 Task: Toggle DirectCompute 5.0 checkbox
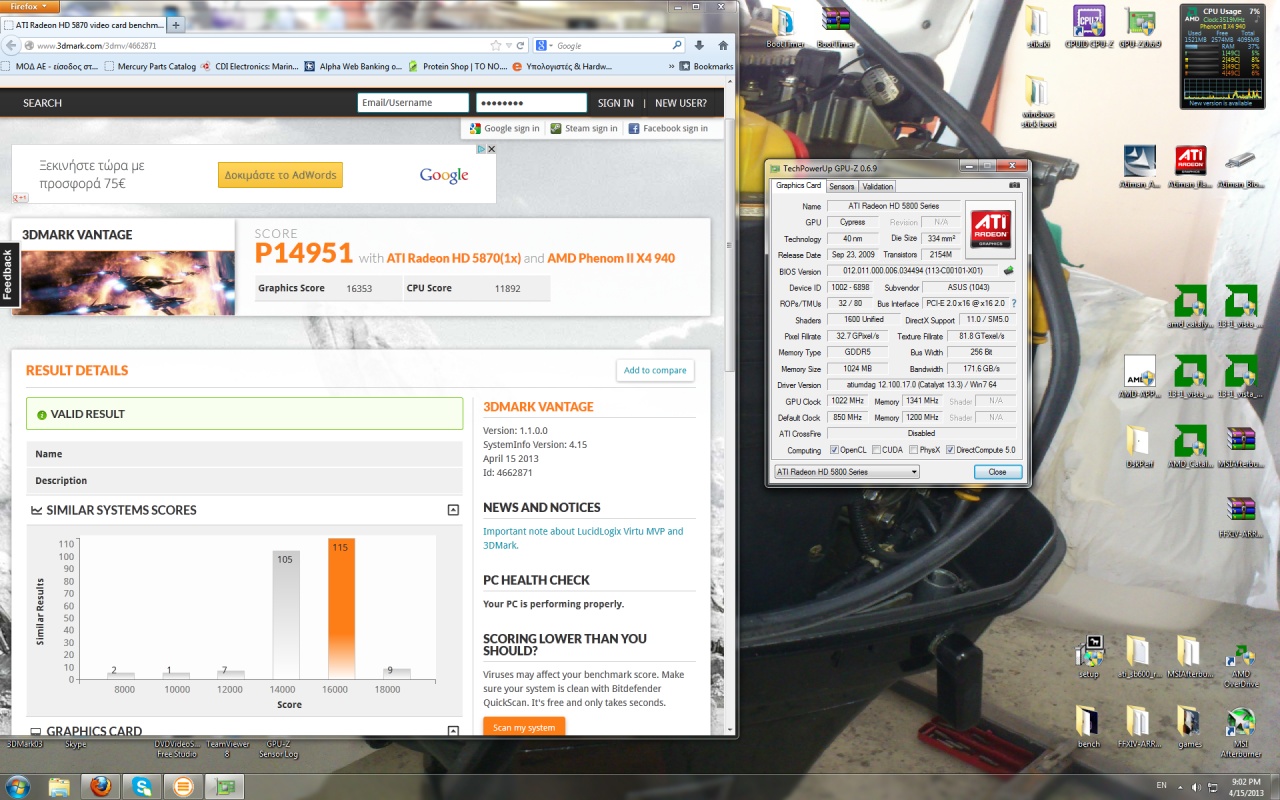pos(950,450)
